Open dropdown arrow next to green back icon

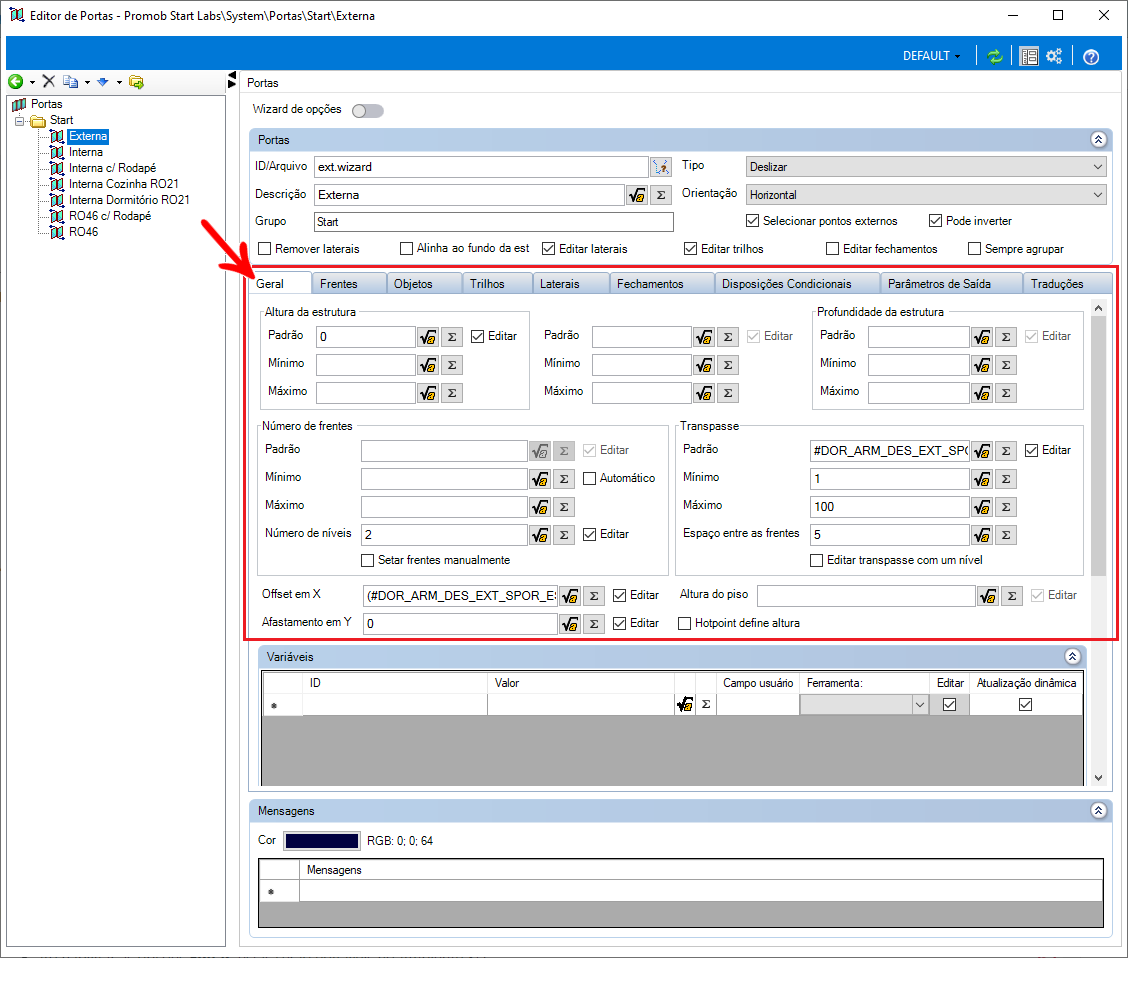coord(32,83)
